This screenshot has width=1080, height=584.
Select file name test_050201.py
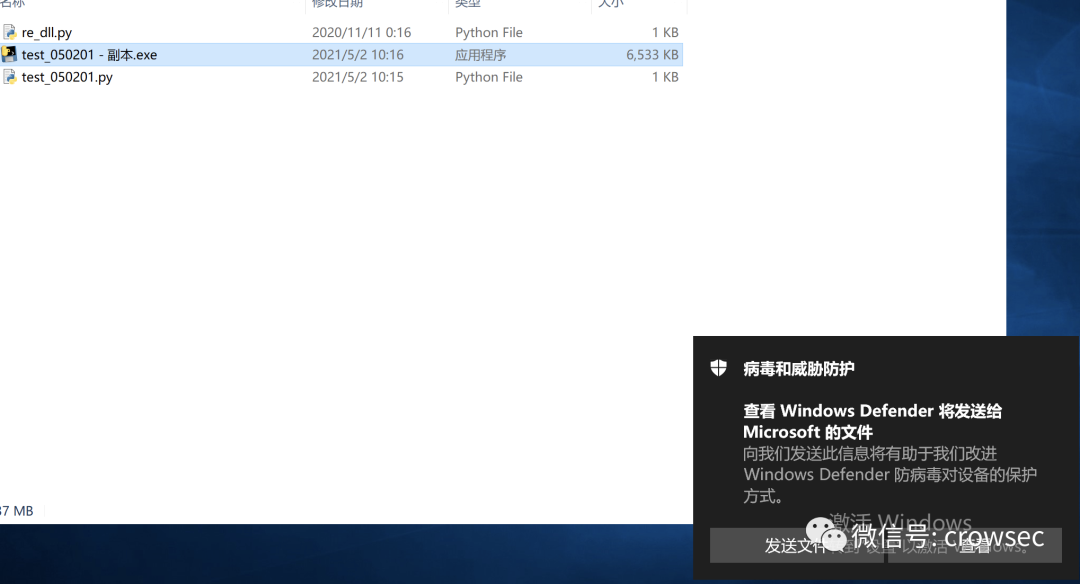tap(68, 77)
